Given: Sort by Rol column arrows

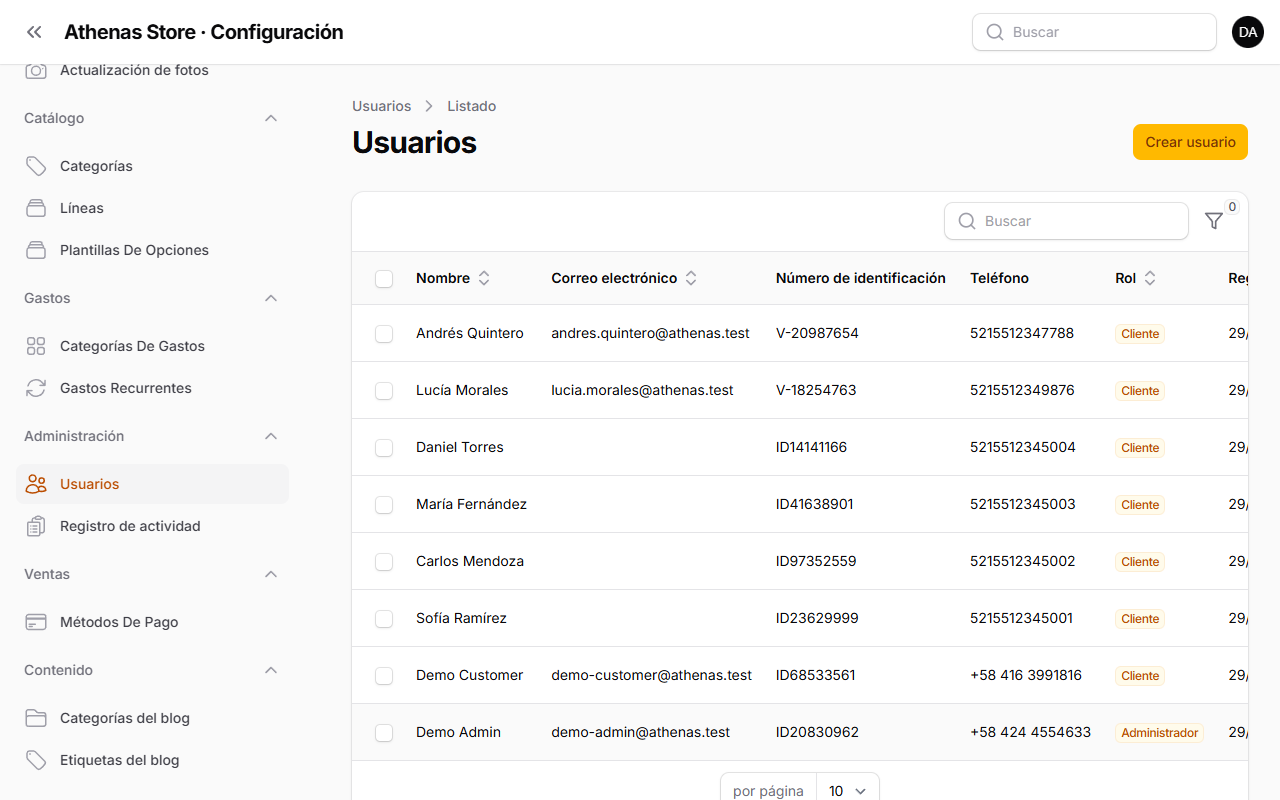Looking at the screenshot, I should [x=1150, y=278].
